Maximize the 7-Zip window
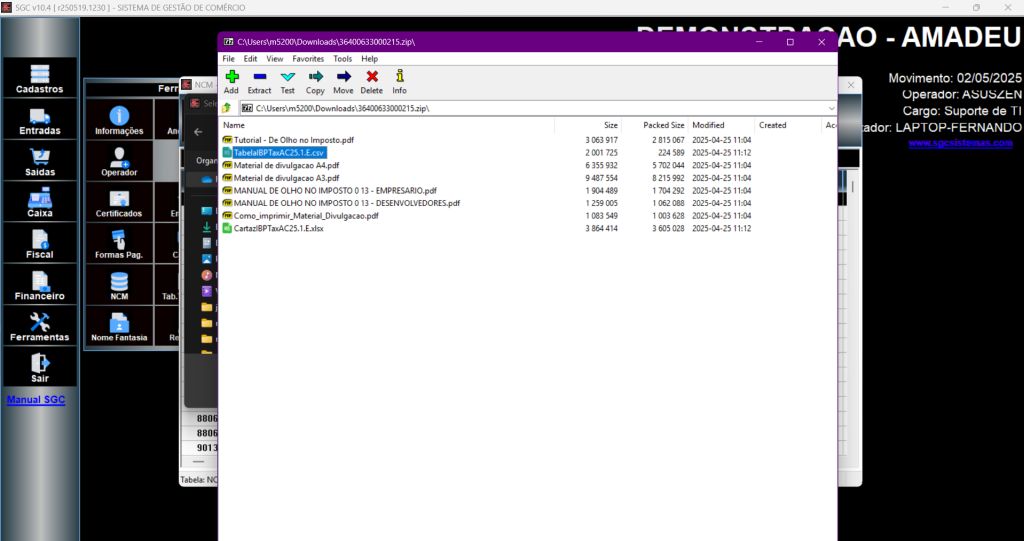The width and height of the screenshot is (1024, 541). coord(790,42)
